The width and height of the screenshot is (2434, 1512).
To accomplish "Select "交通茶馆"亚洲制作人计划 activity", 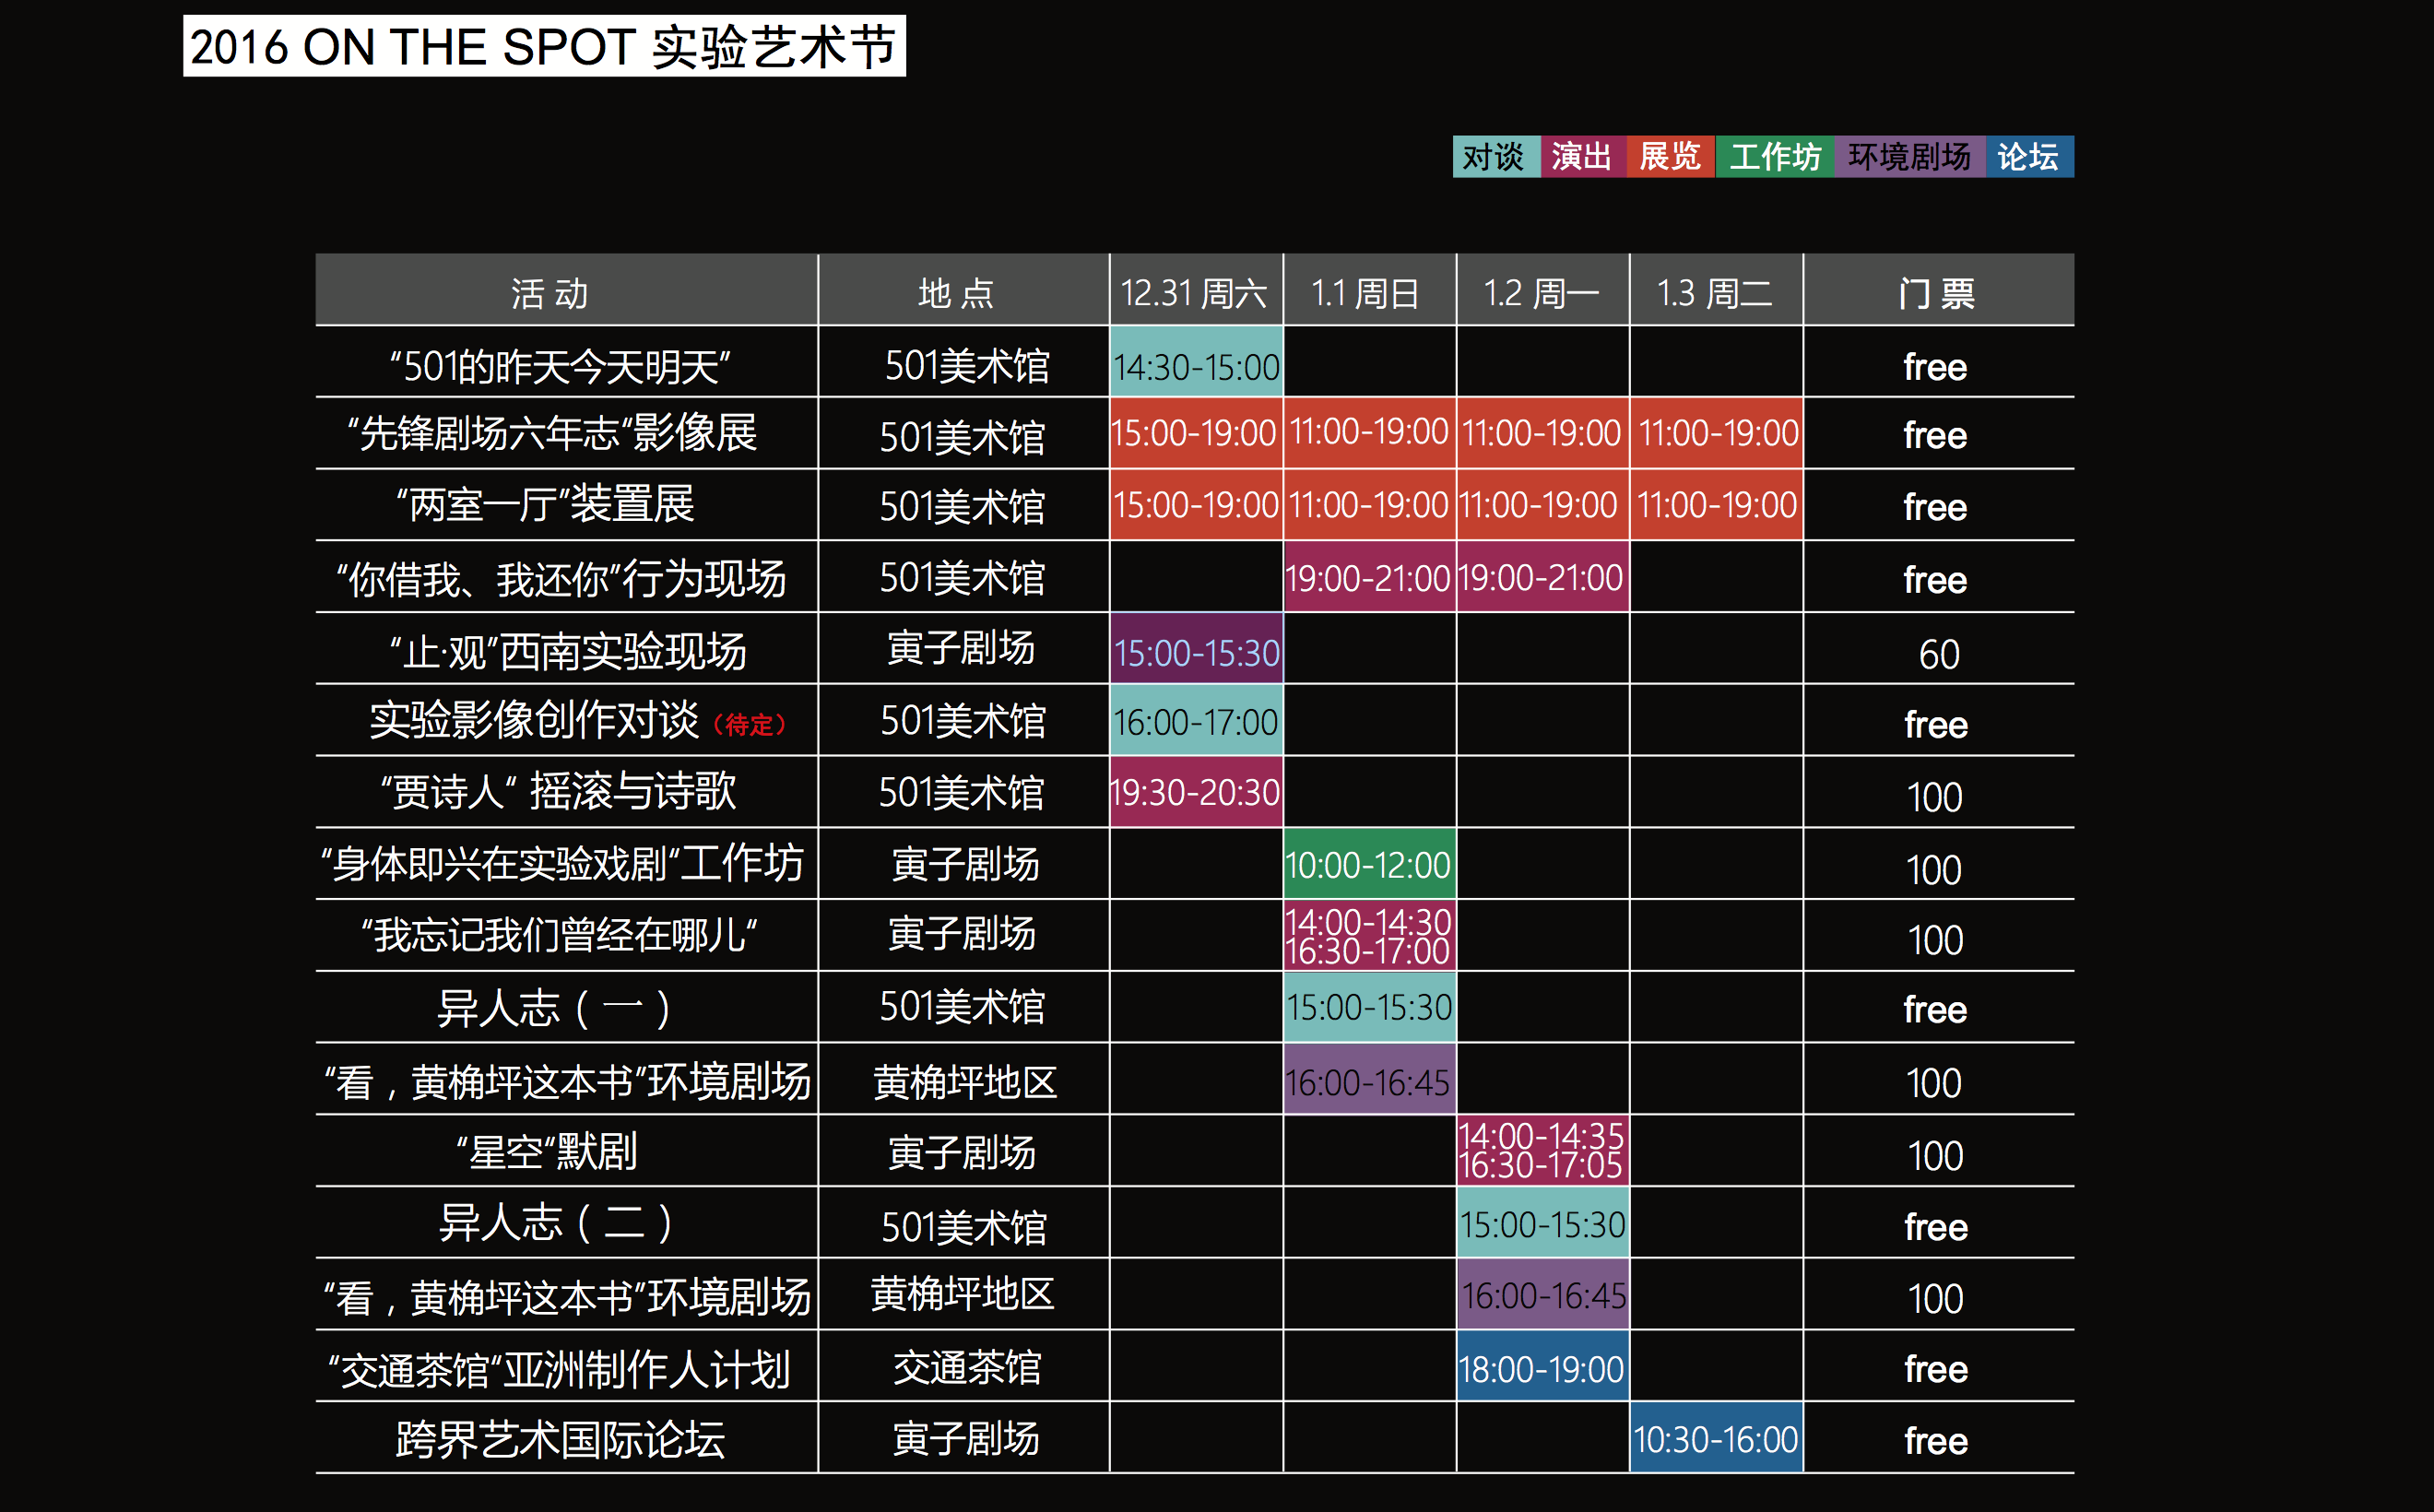I will [560, 1369].
